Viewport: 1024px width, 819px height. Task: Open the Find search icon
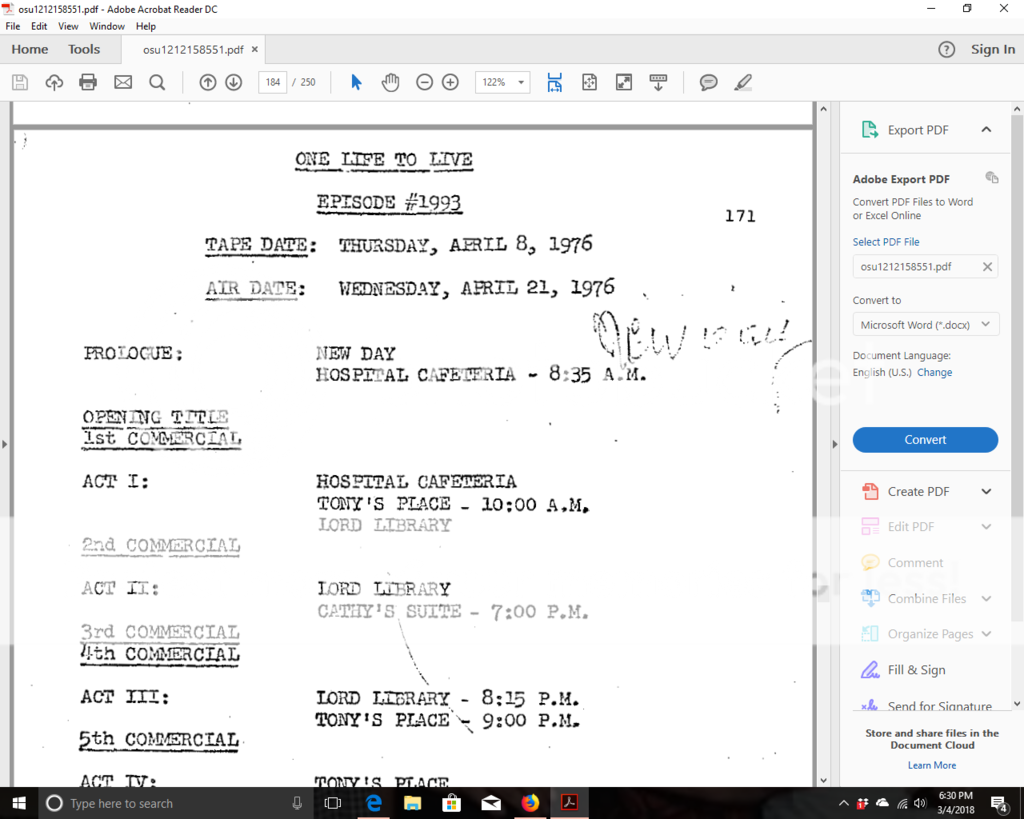pyautogui.click(x=159, y=82)
